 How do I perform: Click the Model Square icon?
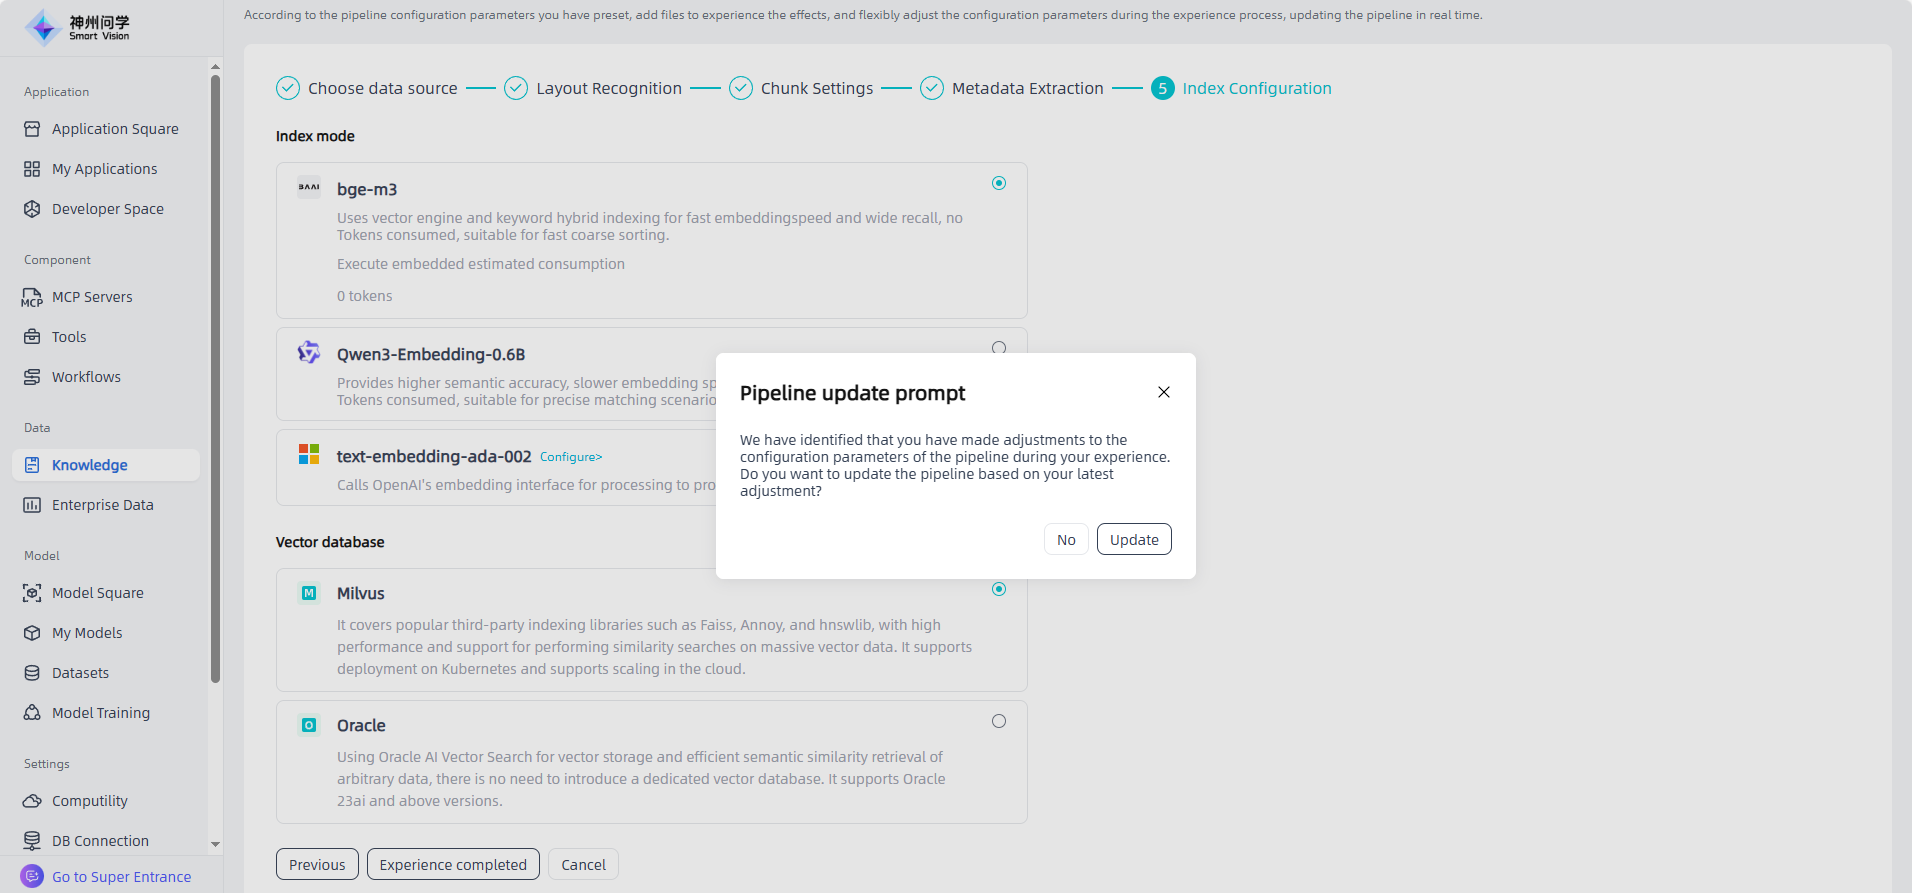[x=32, y=593]
